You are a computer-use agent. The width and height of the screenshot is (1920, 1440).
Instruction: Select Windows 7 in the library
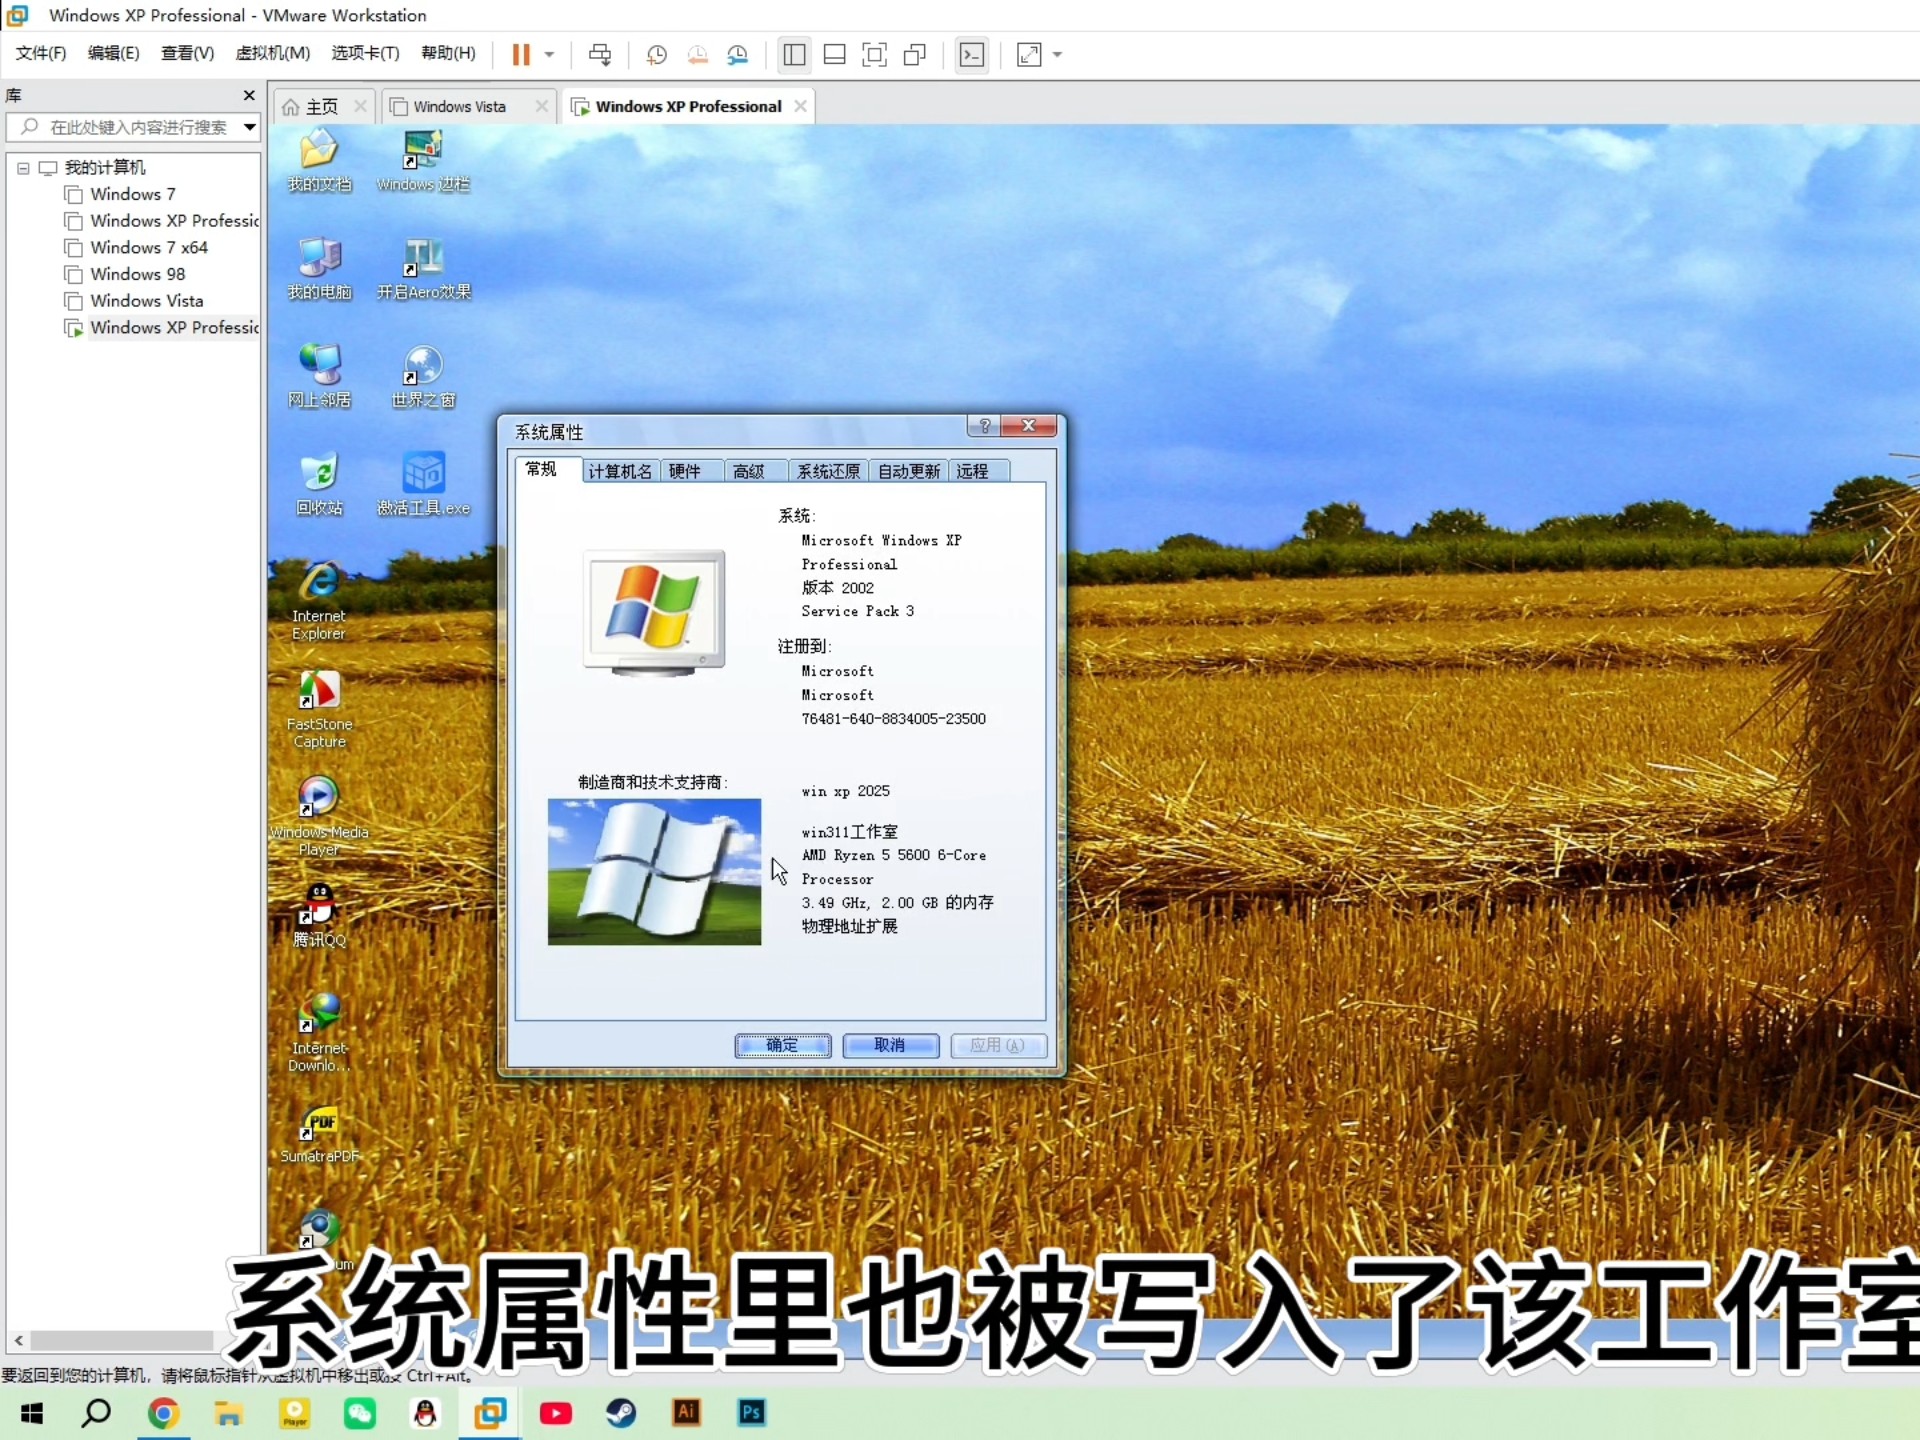pos(132,194)
